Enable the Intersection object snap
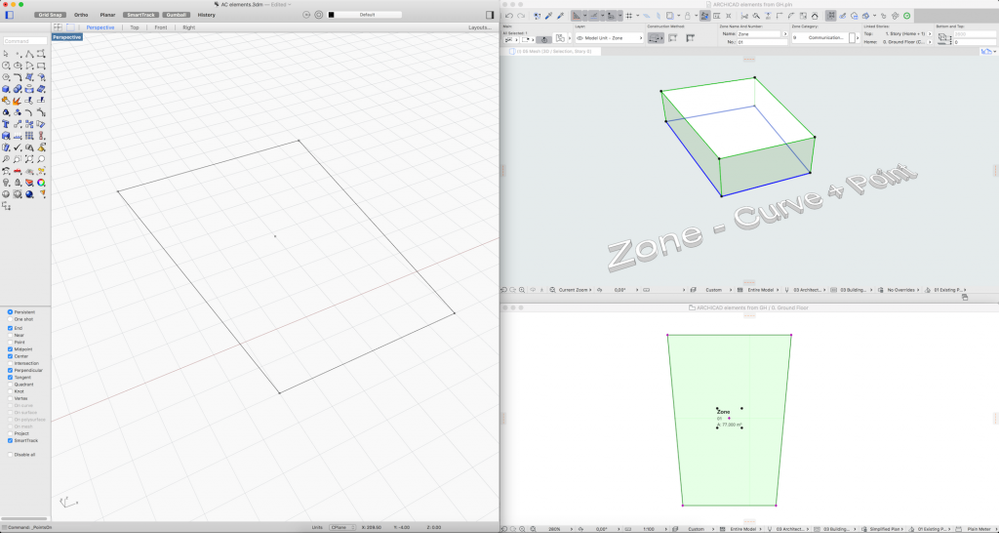Screen dimensions: 999x533 click(x=10, y=363)
